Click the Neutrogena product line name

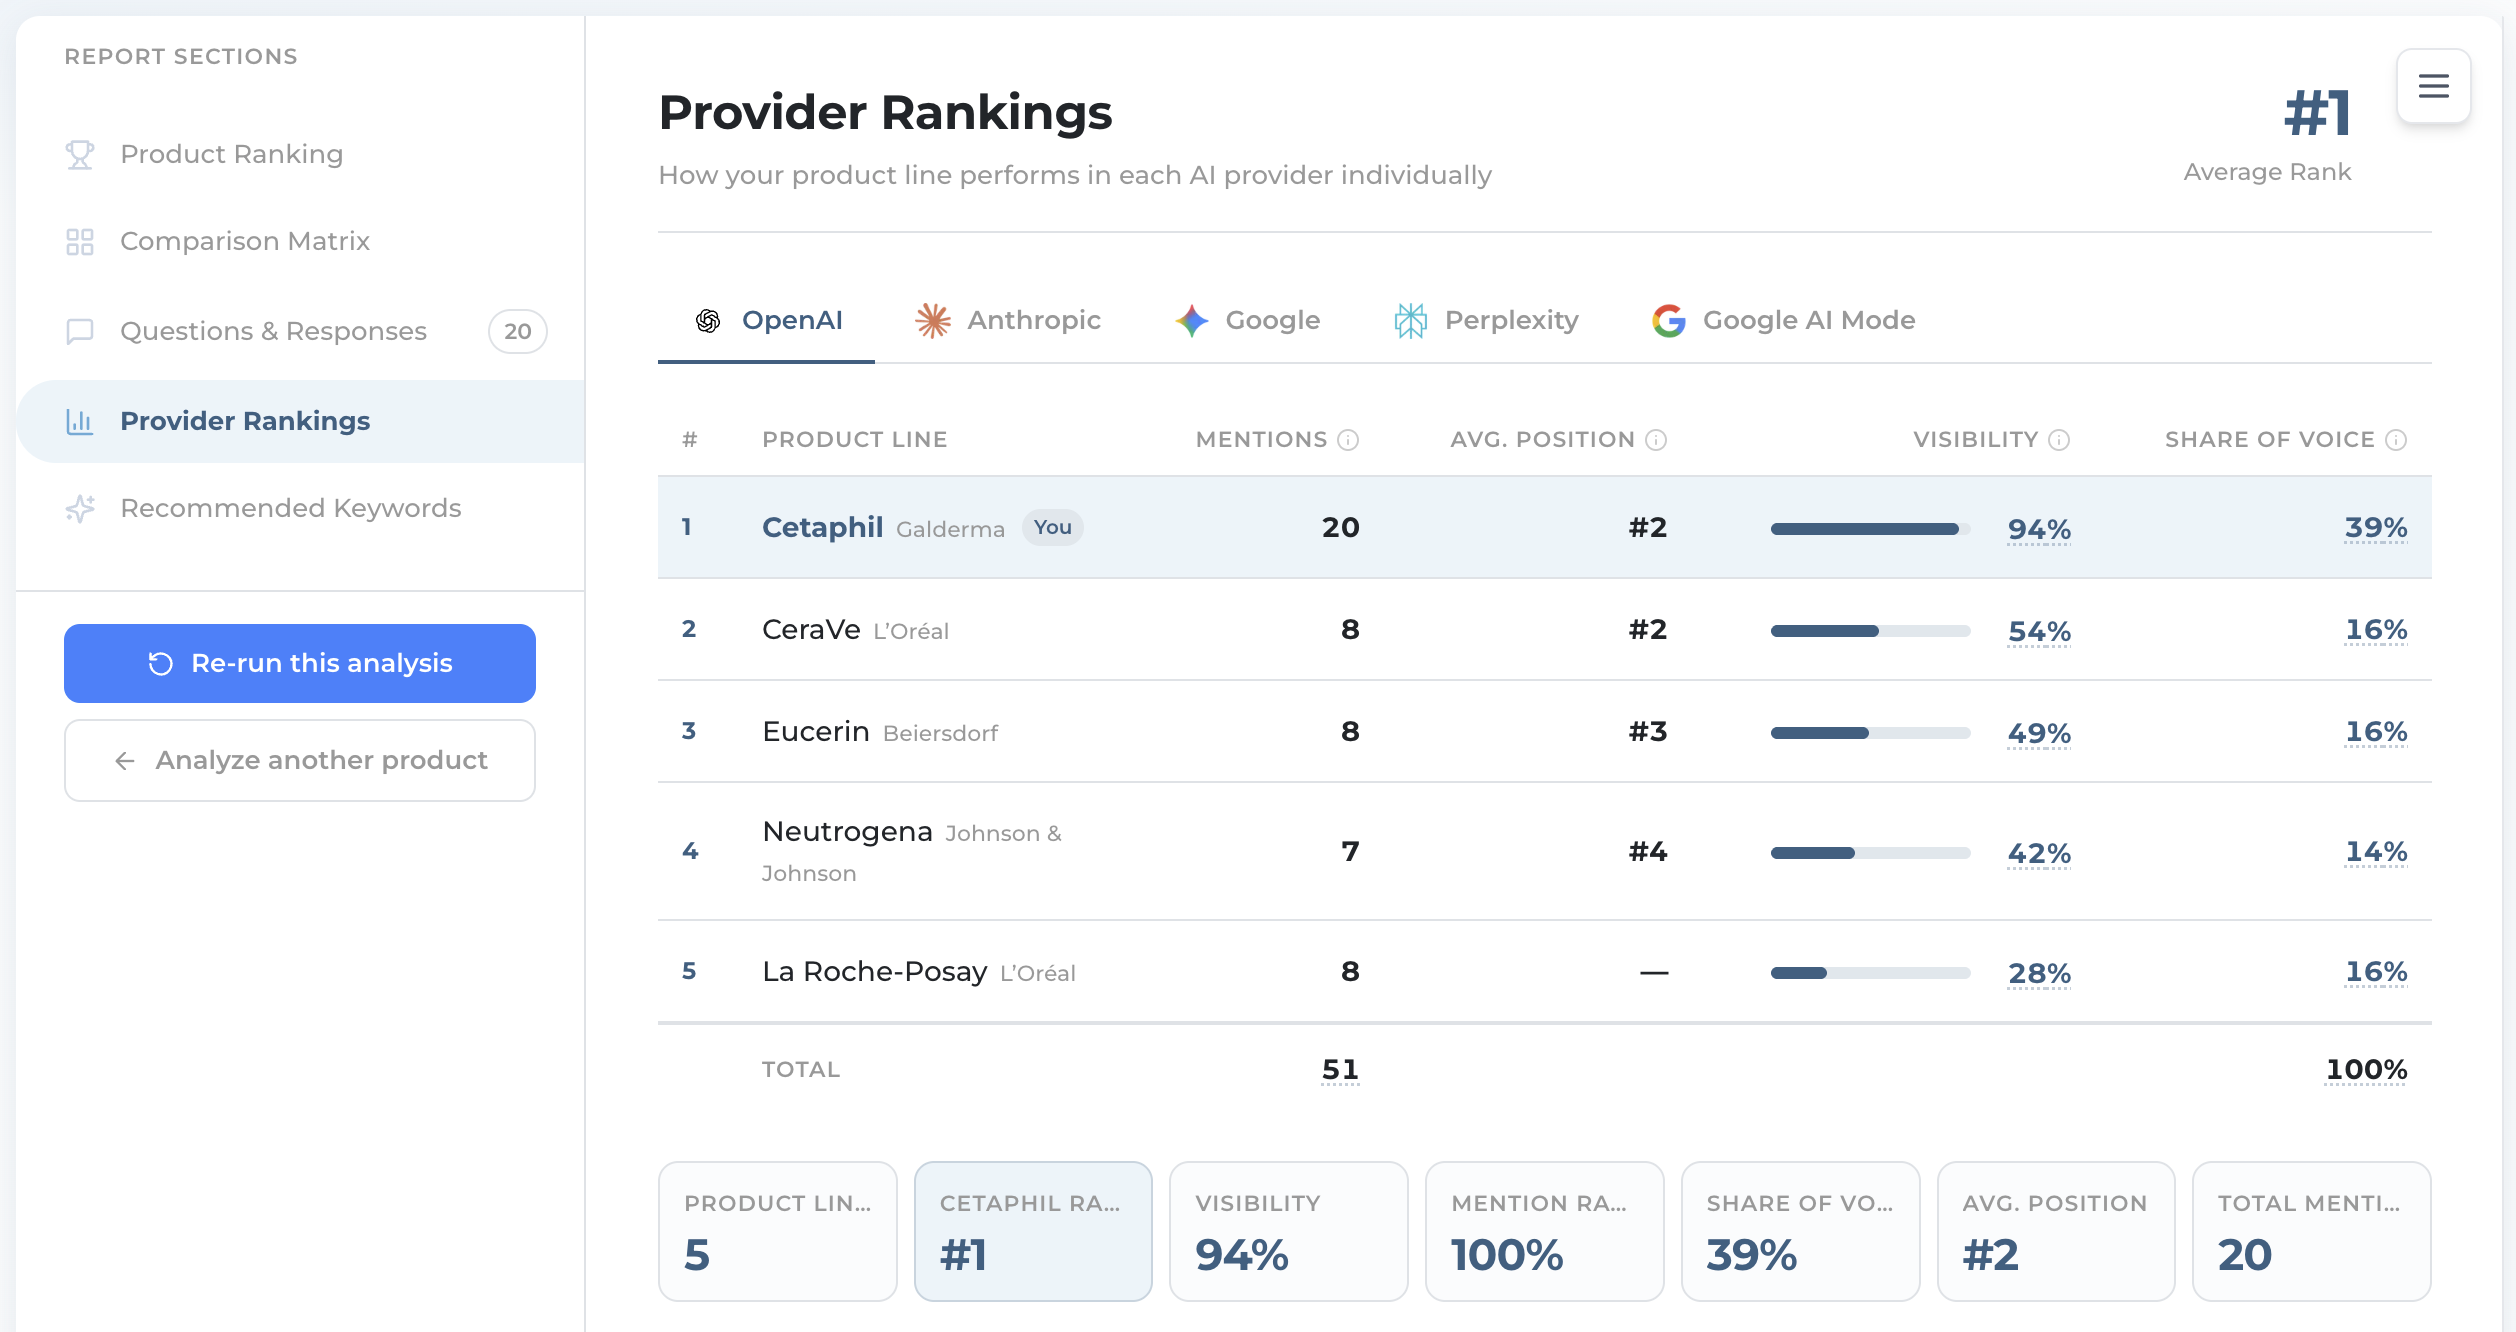847,831
